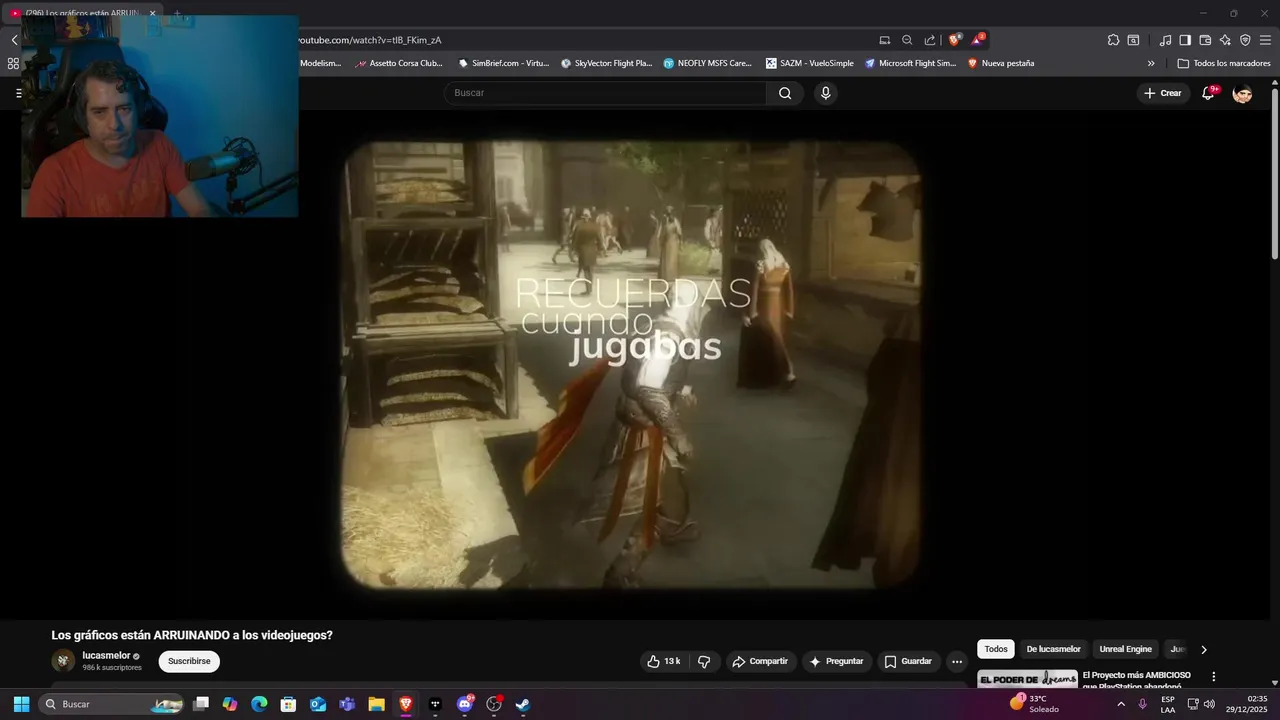The height and width of the screenshot is (720, 1280).
Task: Select the De lucasmelor filter chip
Action: tap(1053, 649)
